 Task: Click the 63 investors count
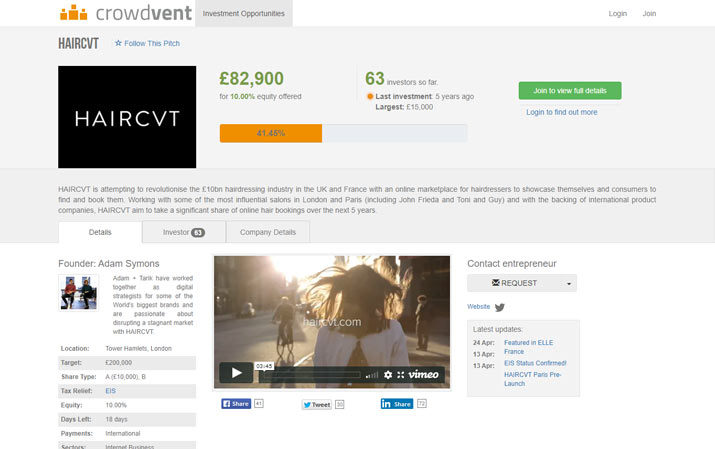point(374,78)
